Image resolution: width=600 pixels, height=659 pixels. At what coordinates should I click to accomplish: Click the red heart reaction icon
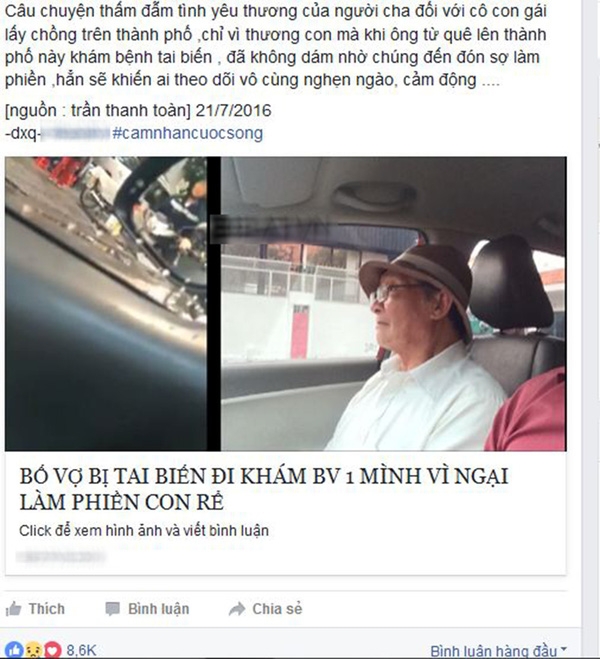(x=53, y=650)
